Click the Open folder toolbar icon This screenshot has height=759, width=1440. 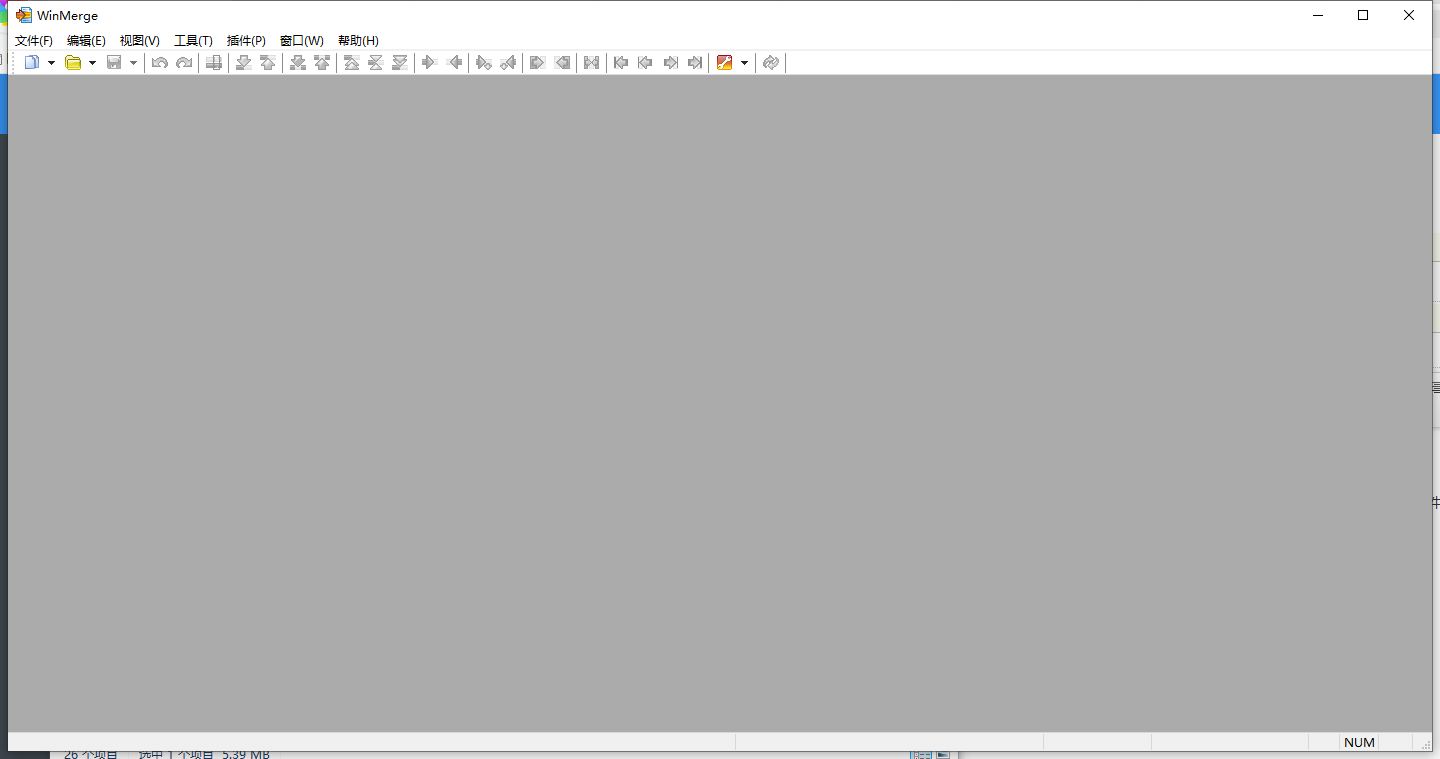pyautogui.click(x=73, y=63)
